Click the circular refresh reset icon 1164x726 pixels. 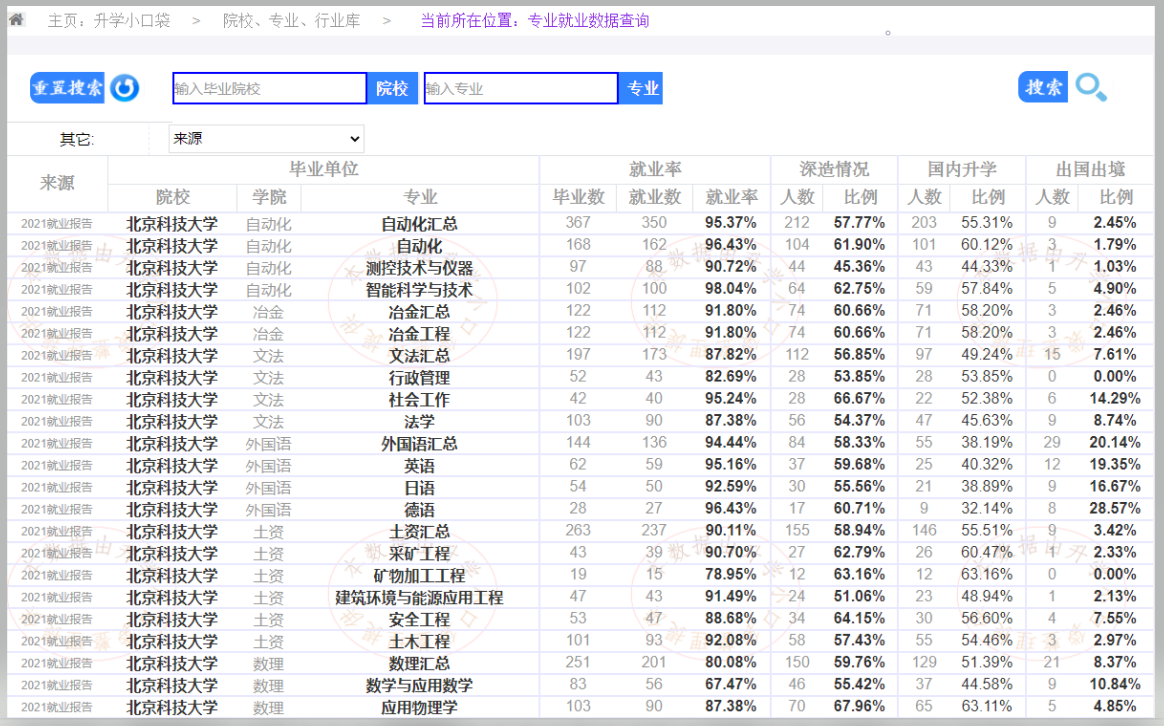[x=124, y=88]
